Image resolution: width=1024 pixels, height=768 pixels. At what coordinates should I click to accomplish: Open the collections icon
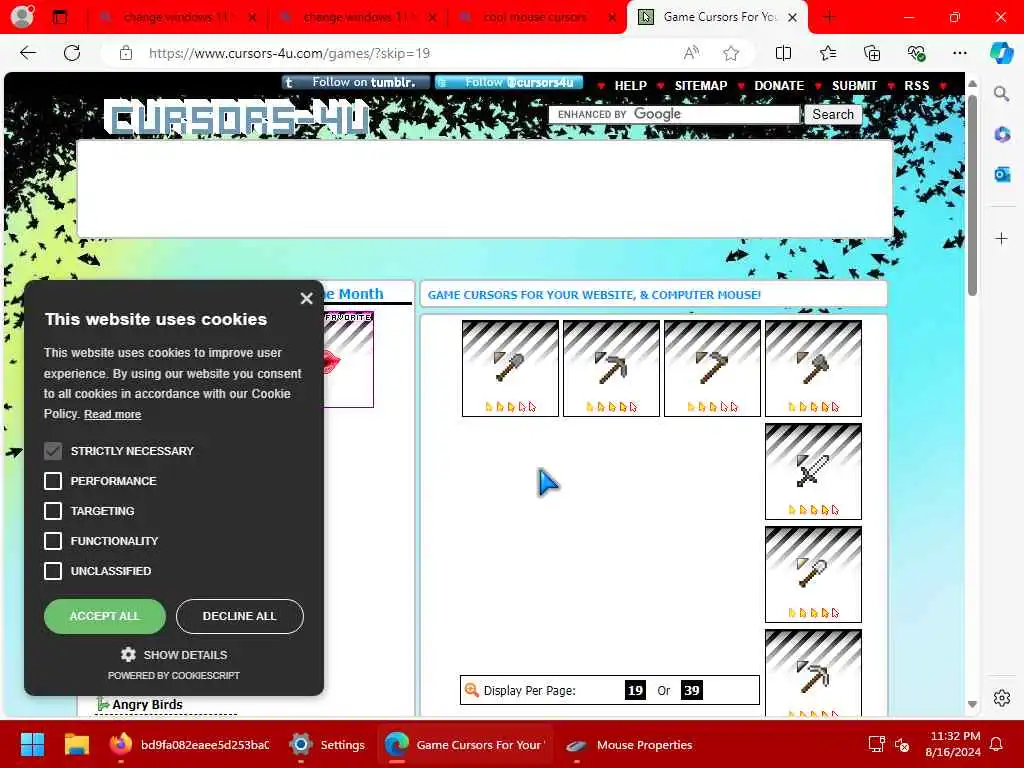pos(872,53)
